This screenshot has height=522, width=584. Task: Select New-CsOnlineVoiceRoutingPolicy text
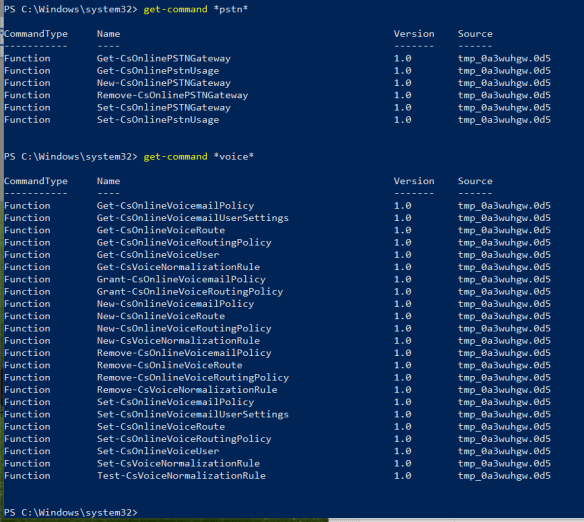point(184,328)
